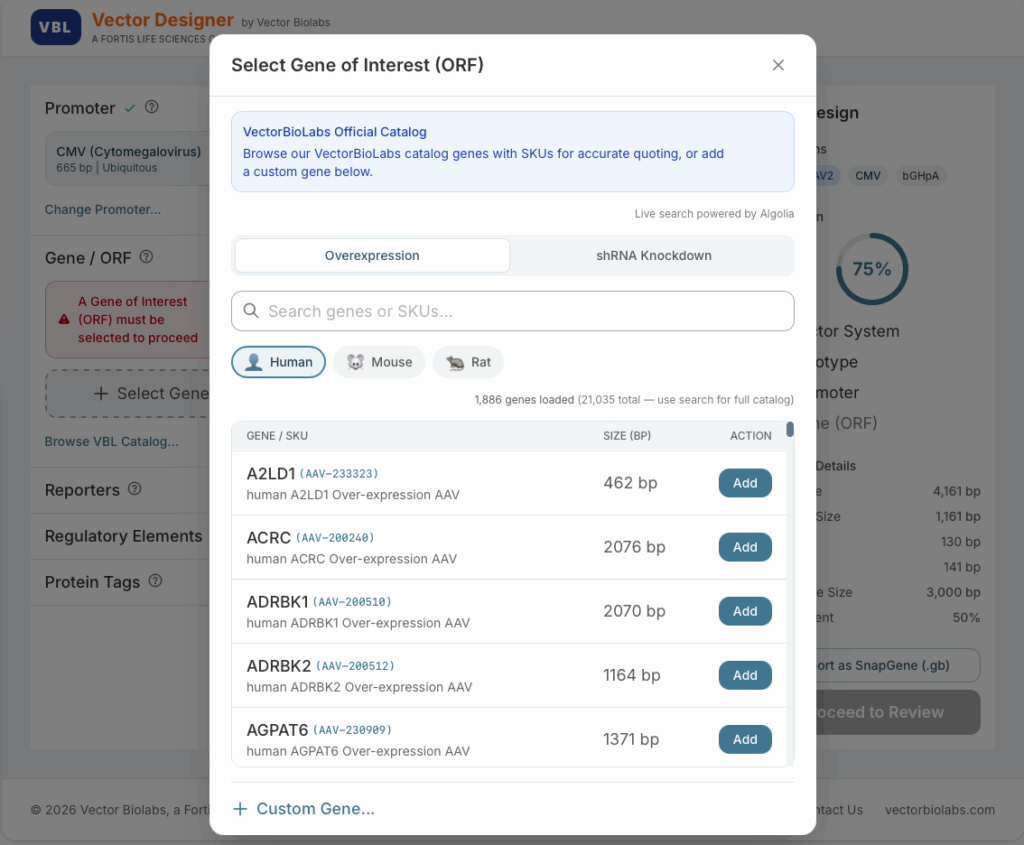Open the Protein Tags help icon
Image resolution: width=1024 pixels, height=845 pixels.
[155, 581]
